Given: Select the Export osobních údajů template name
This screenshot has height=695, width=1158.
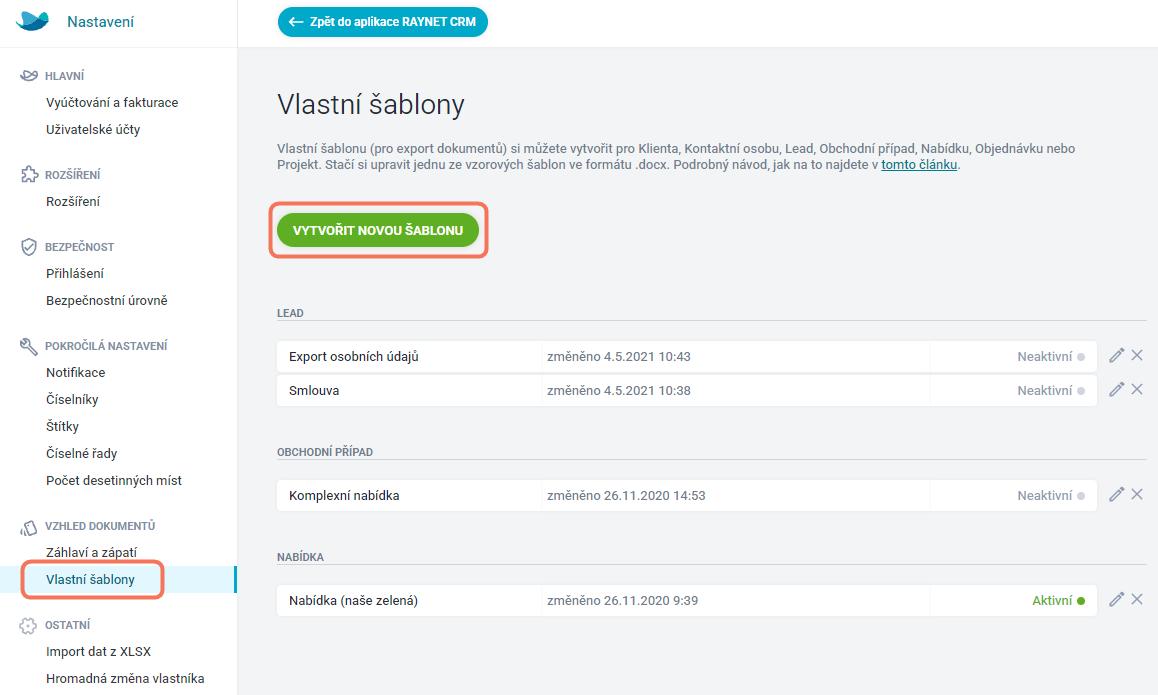Looking at the screenshot, I should tap(354, 357).
